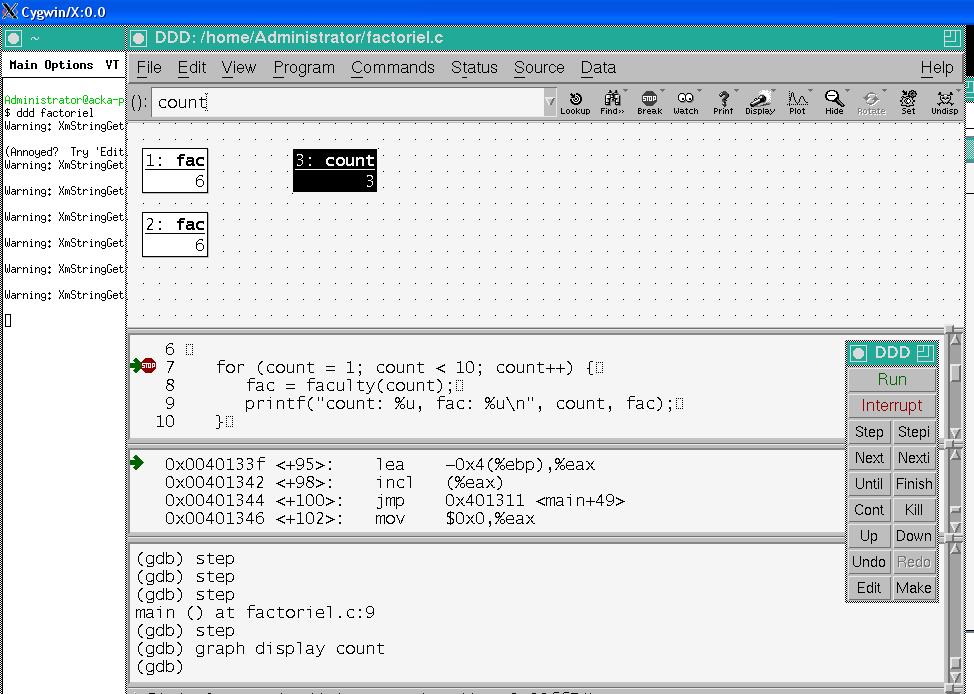
Task: Select the '3: count' display box
Action: pyautogui.click(x=335, y=170)
